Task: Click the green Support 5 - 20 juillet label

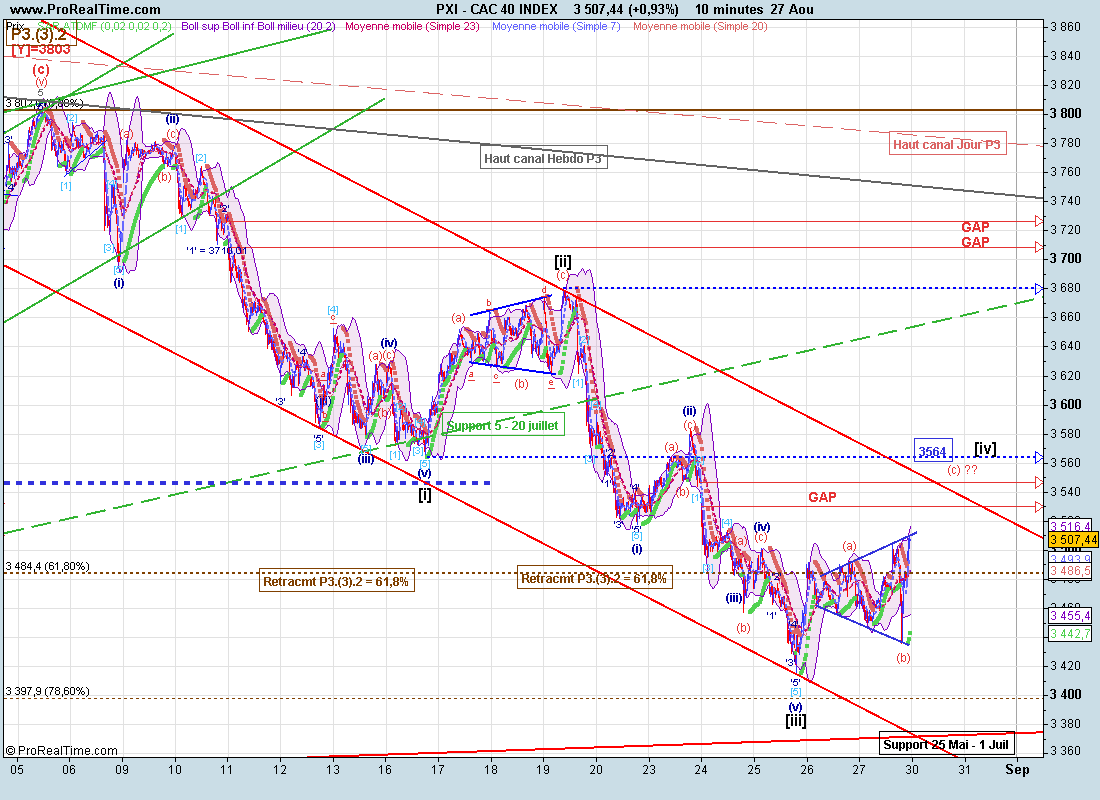Action: [503, 425]
